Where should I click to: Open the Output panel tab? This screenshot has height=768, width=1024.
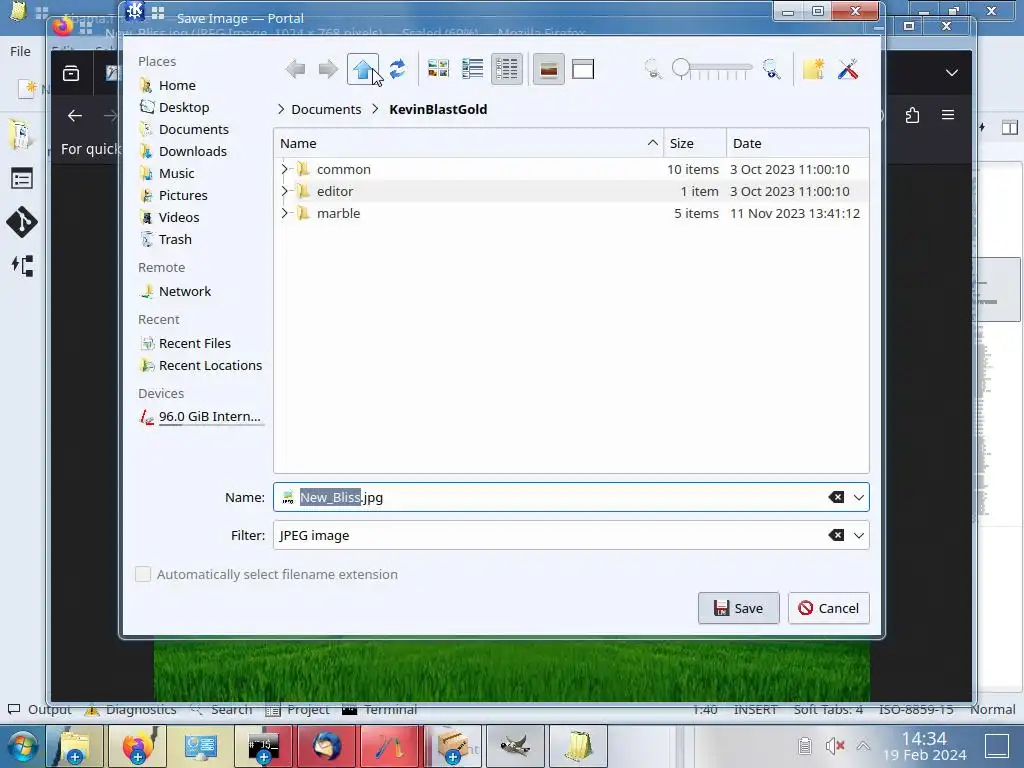point(39,709)
